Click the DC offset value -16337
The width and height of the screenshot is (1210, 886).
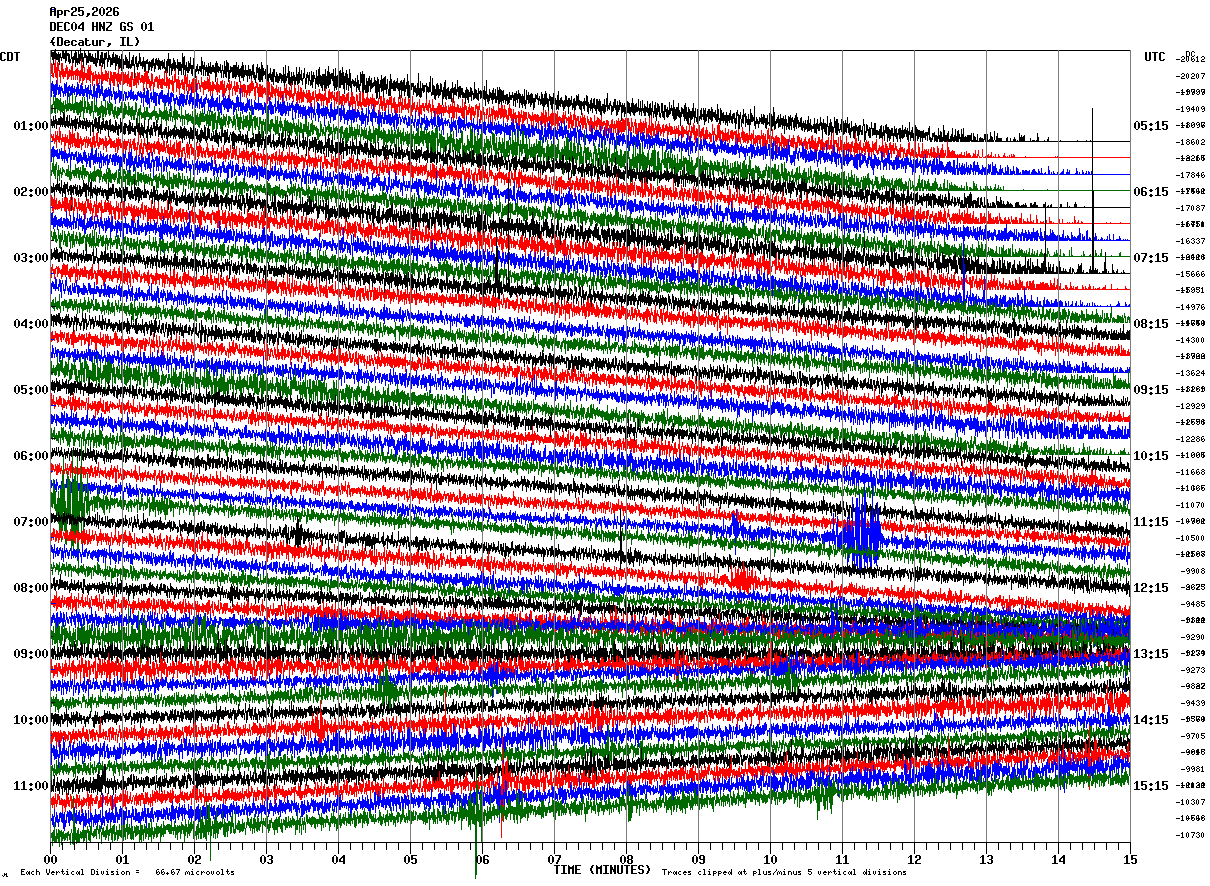tap(1192, 241)
